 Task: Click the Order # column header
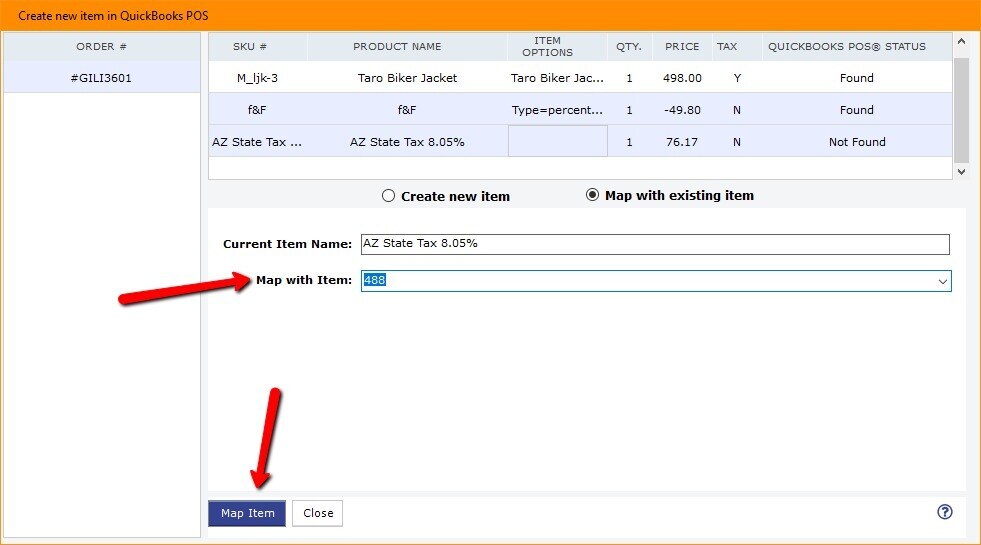click(101, 47)
